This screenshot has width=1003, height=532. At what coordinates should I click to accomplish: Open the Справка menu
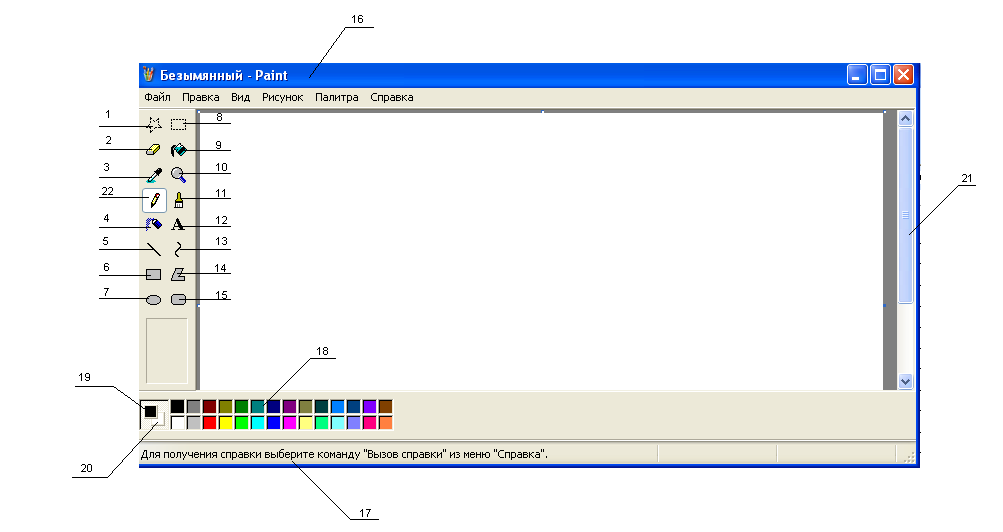pyautogui.click(x=391, y=97)
